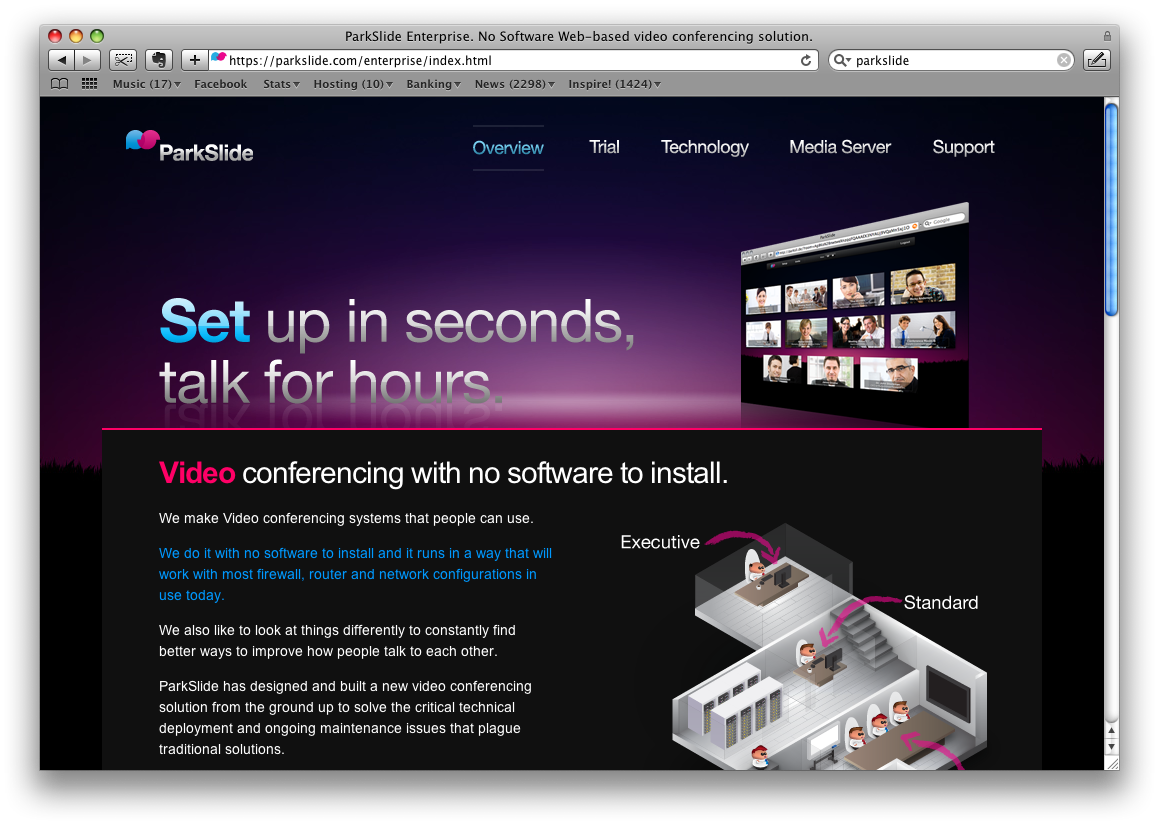Click the 'Executive' diagram label
The width and height of the screenshot is (1159, 825).
click(660, 542)
